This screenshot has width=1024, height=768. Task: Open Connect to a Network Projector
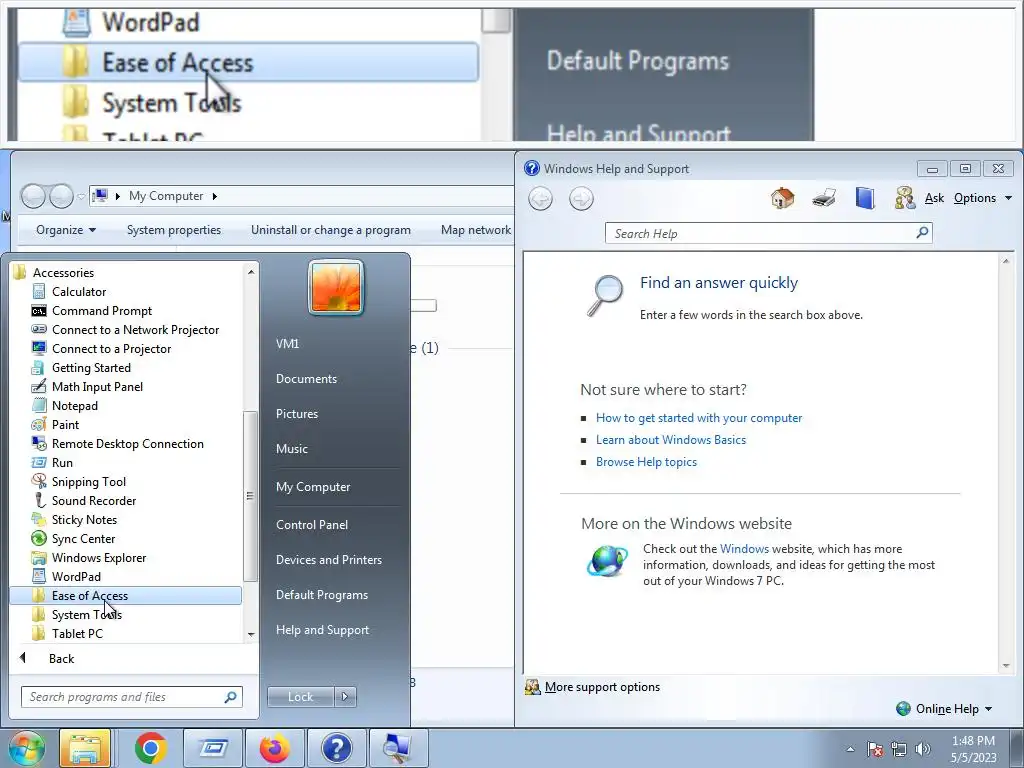(x=135, y=330)
